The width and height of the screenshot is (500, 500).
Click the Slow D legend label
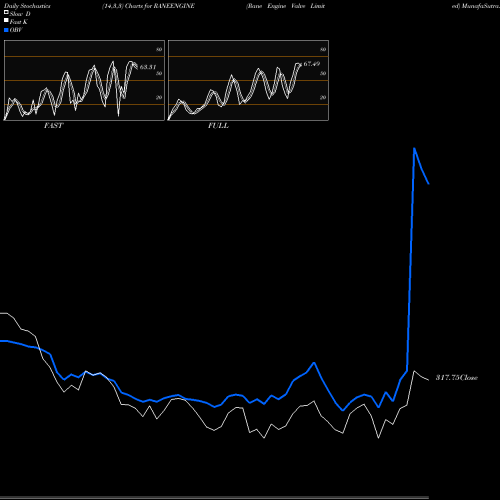[20, 14]
